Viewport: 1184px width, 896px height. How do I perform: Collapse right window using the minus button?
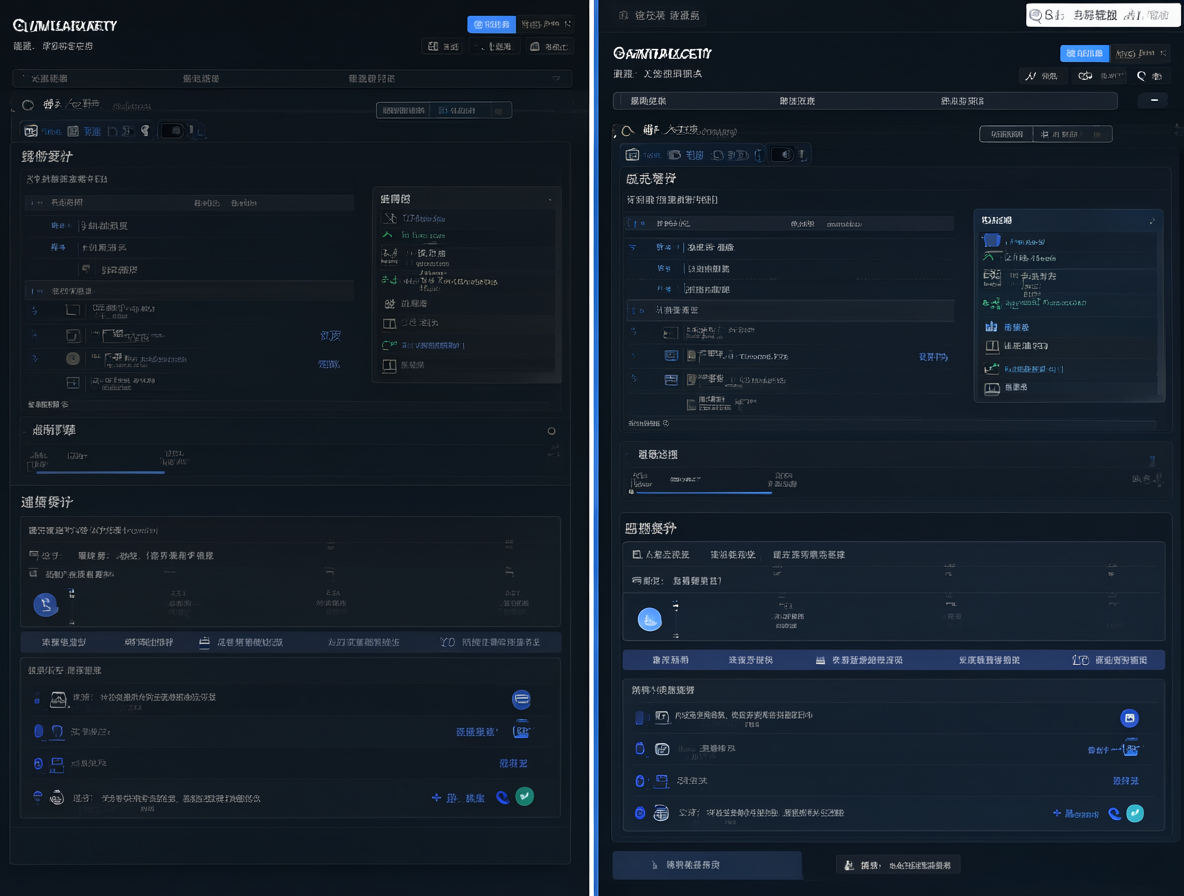(1154, 100)
